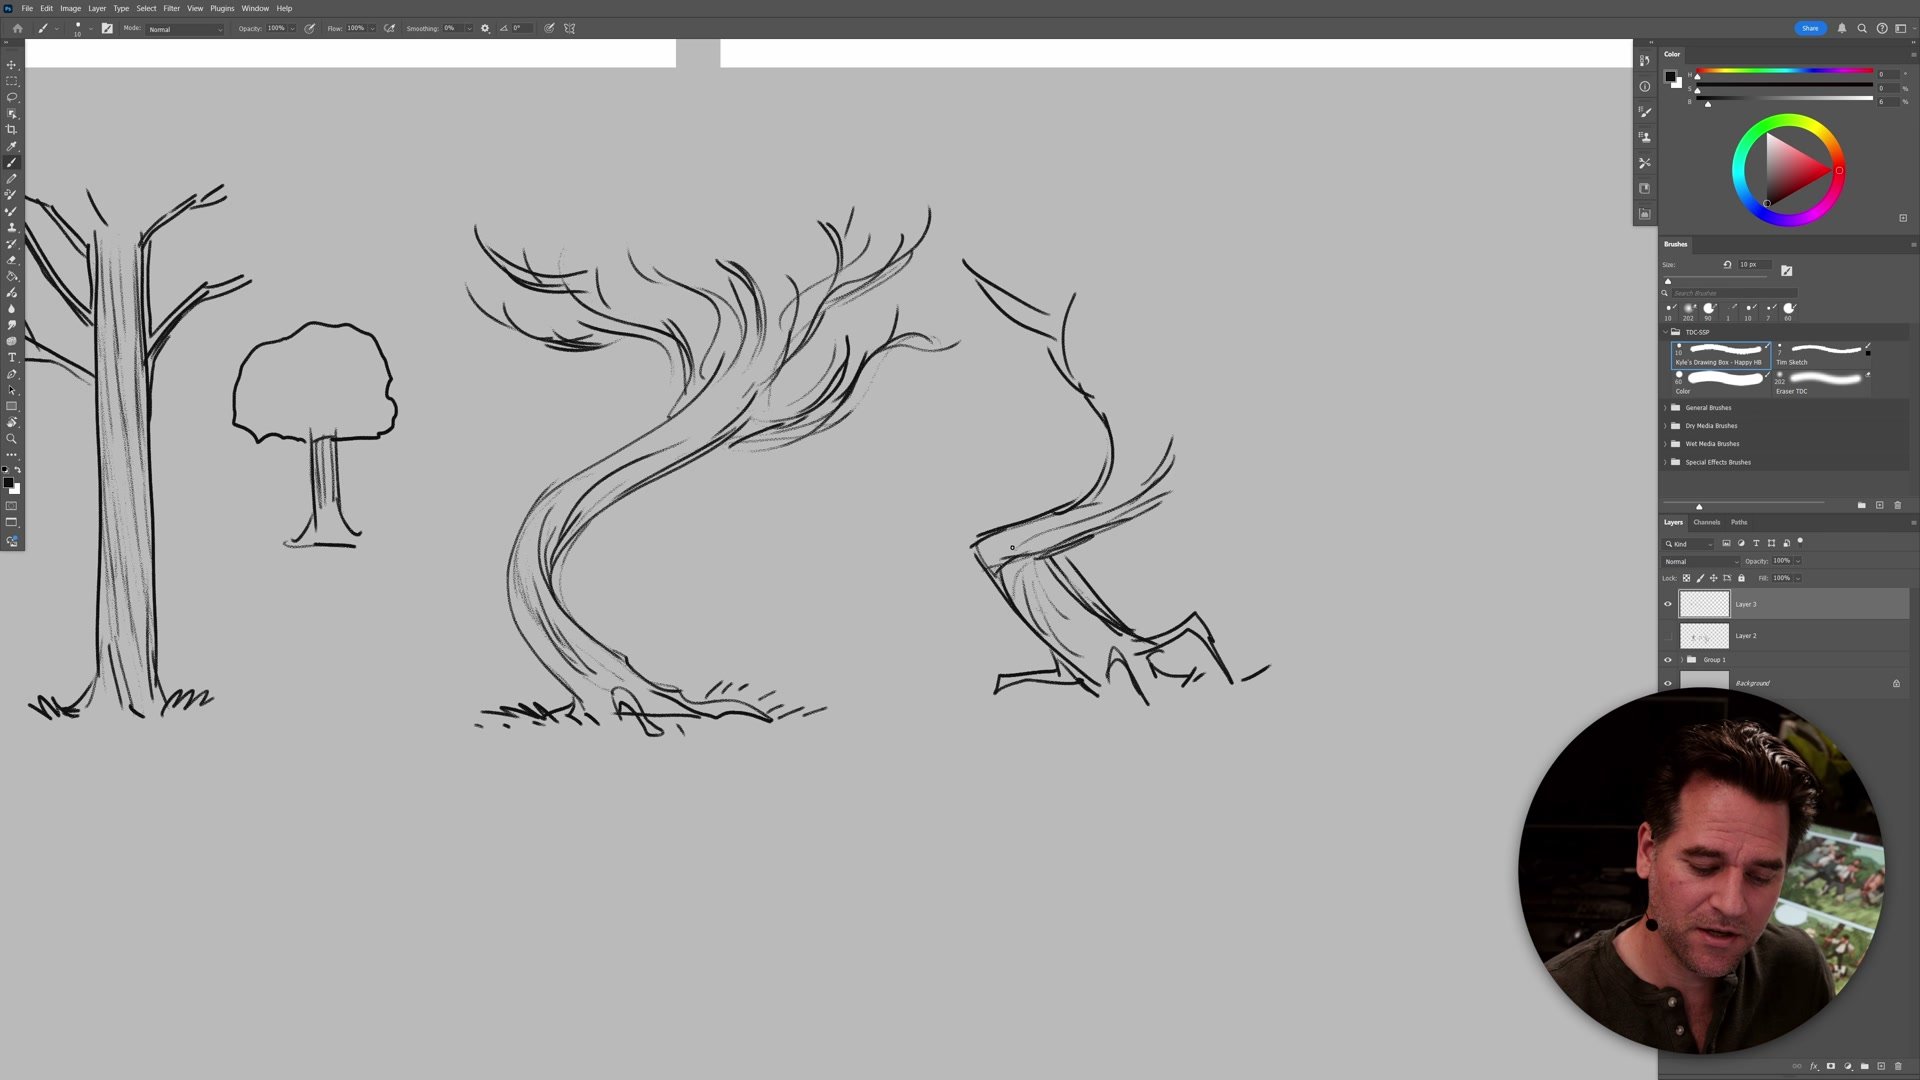Select the Eyedropper tool
Viewport: 1920px width, 1080px height.
[12, 146]
